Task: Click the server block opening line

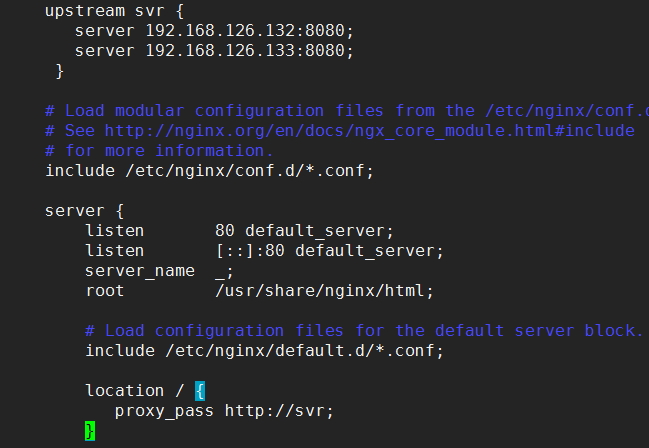Action: 84,211
